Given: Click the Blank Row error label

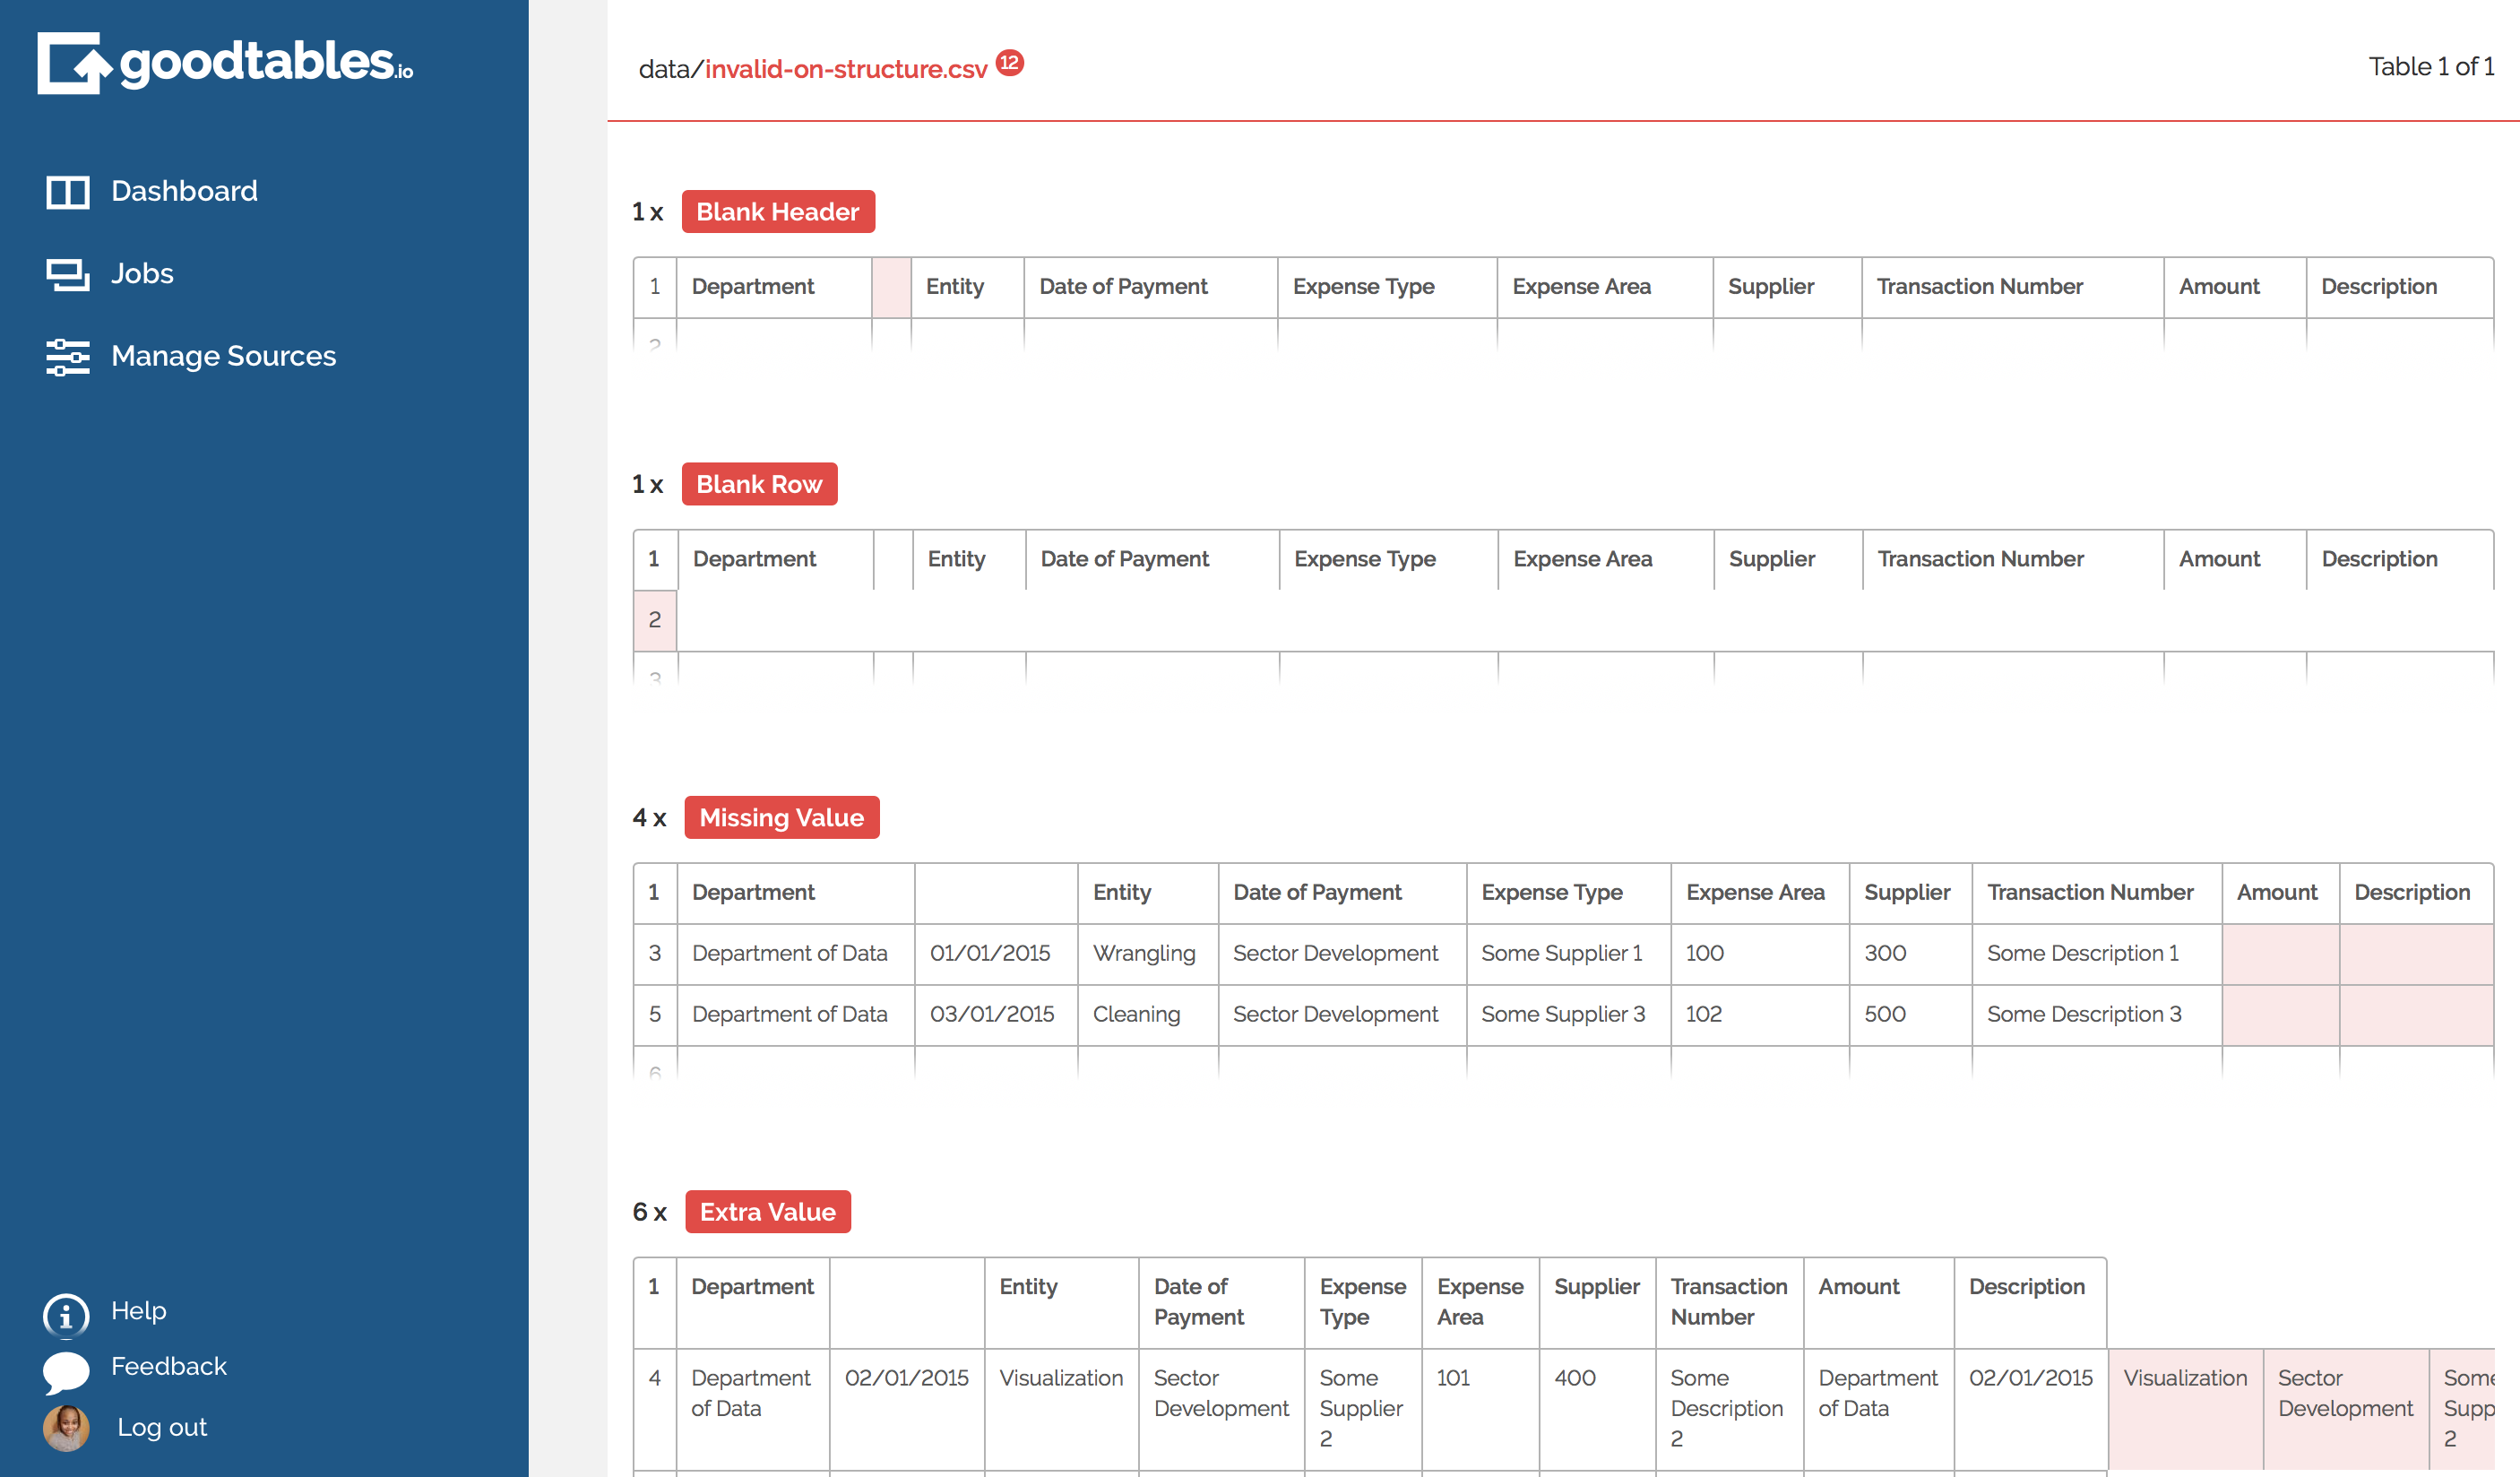Looking at the screenshot, I should tap(759, 484).
